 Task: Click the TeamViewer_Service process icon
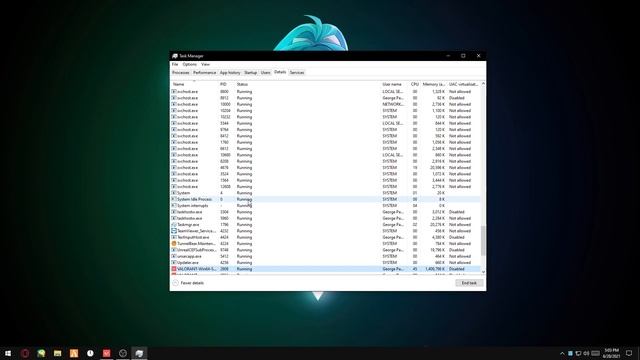coord(174,231)
